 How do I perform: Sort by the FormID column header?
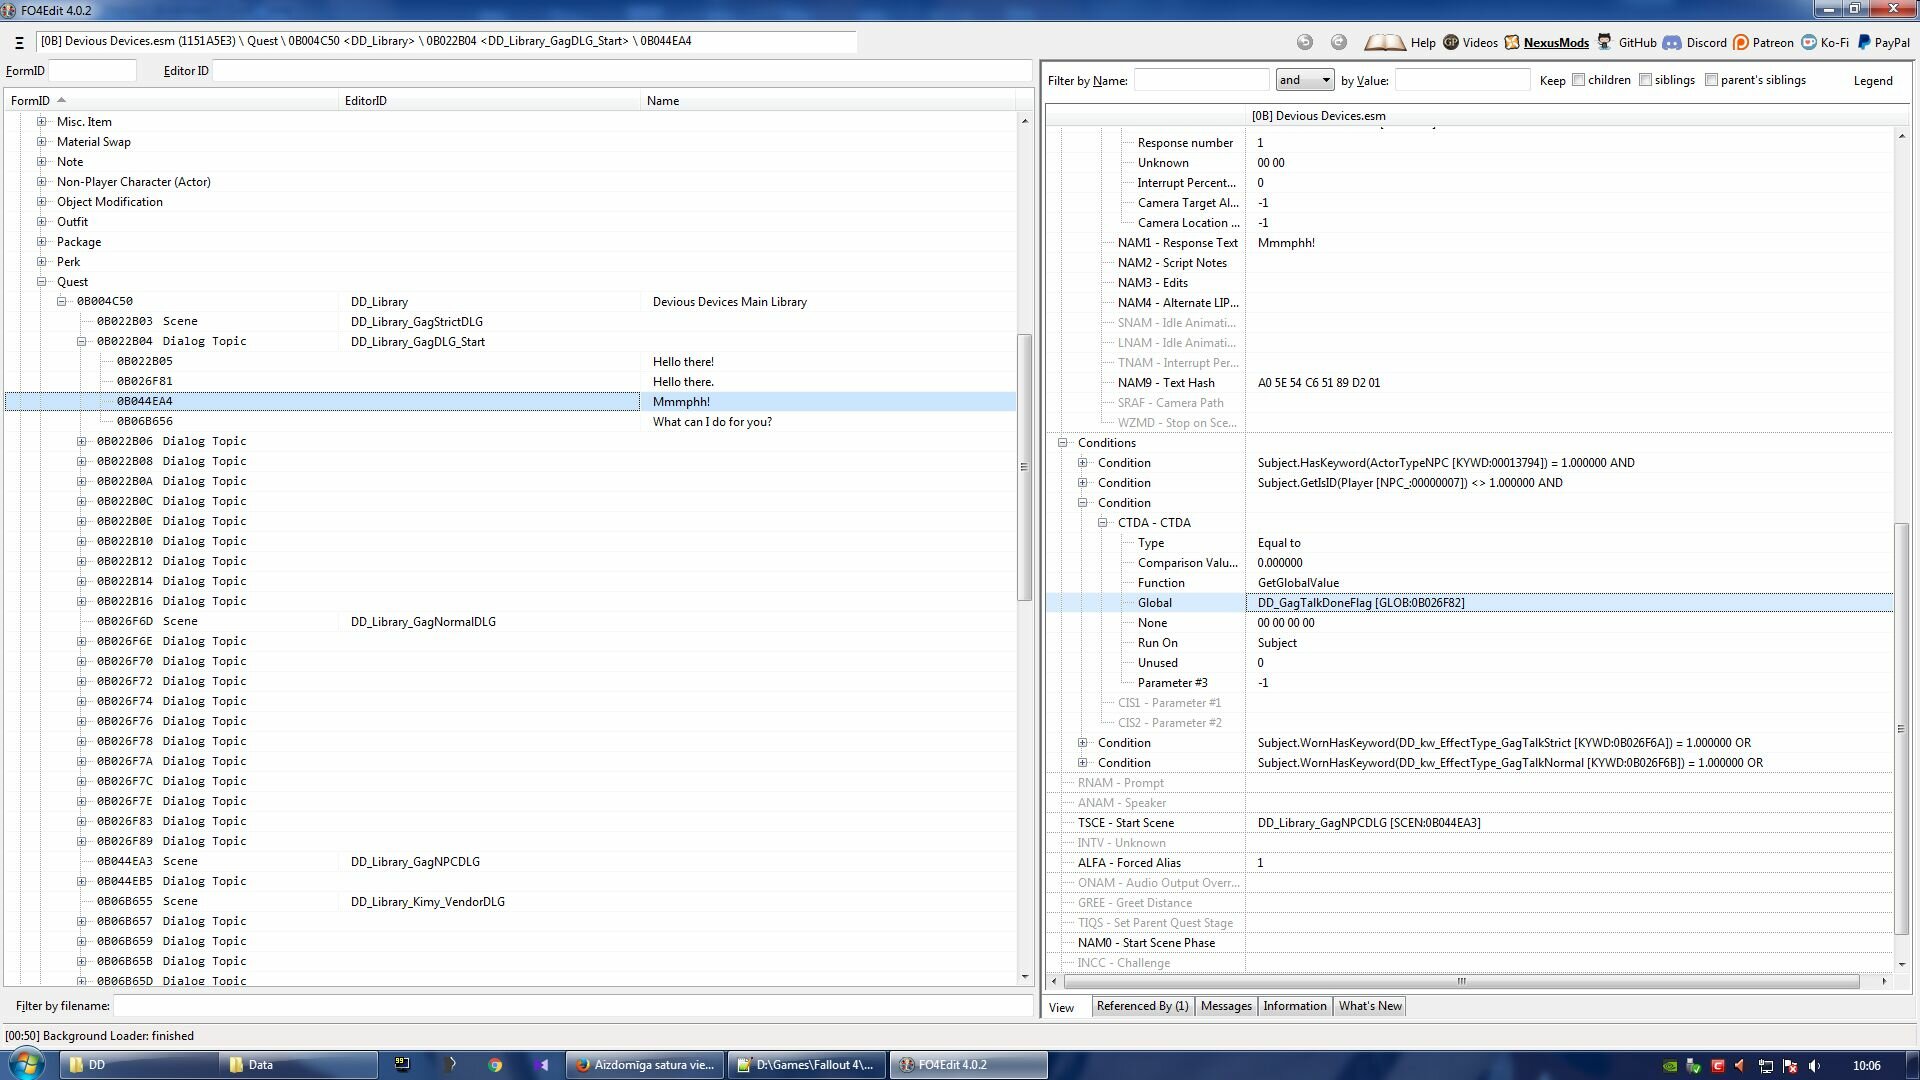tap(172, 101)
